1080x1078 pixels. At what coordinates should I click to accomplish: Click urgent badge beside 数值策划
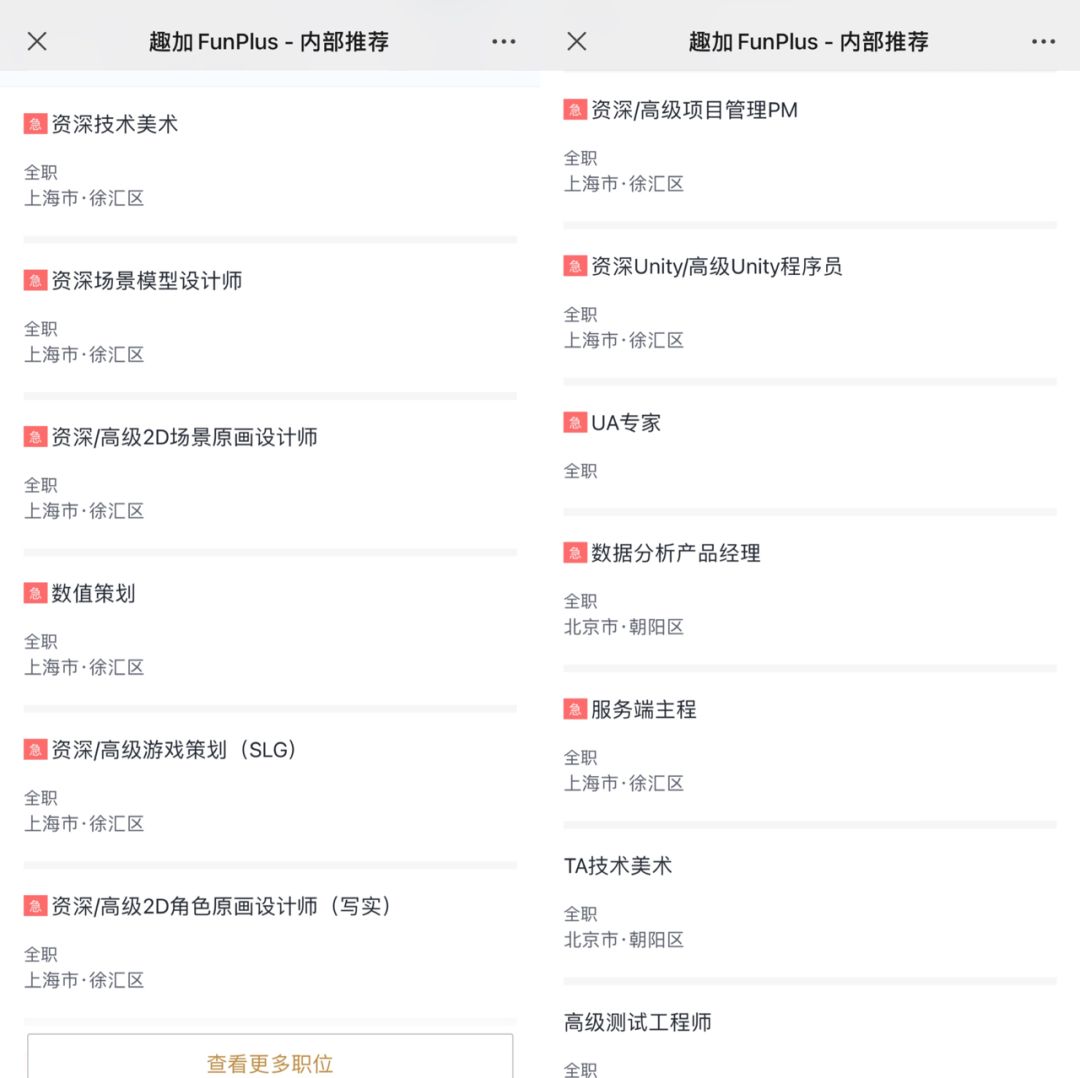(x=36, y=593)
